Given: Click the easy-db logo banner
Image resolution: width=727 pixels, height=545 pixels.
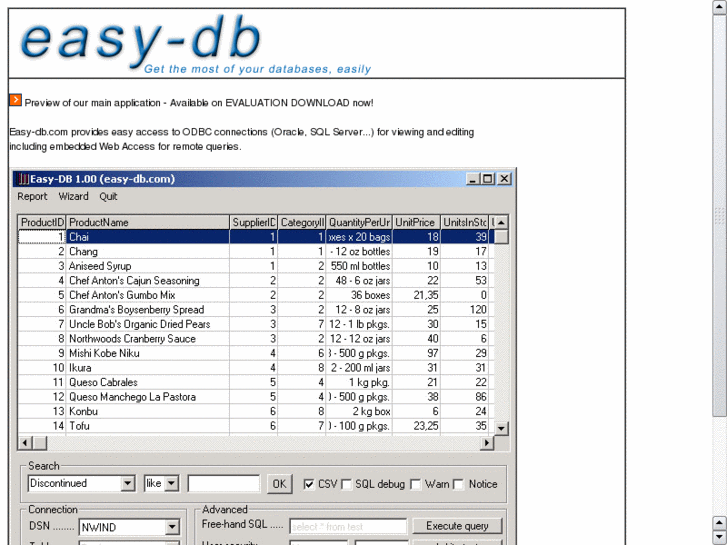Looking at the screenshot, I should pos(195,44).
